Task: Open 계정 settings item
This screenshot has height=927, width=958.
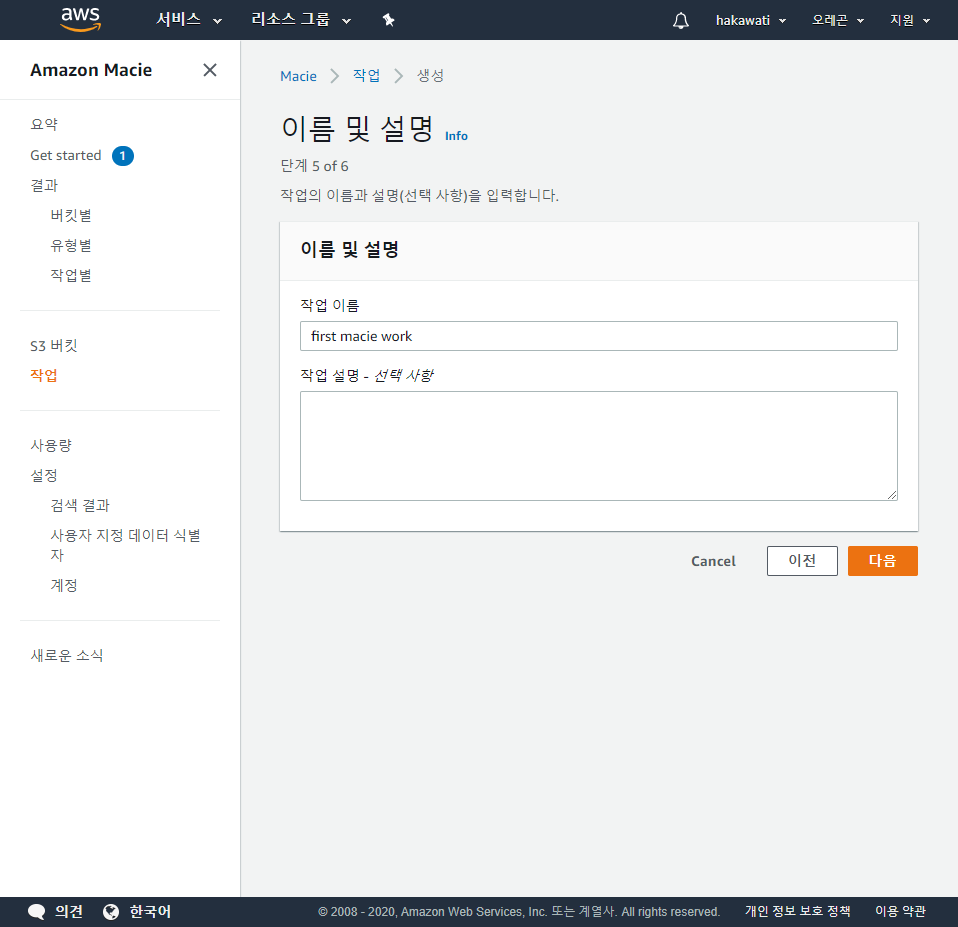Action: [64, 585]
